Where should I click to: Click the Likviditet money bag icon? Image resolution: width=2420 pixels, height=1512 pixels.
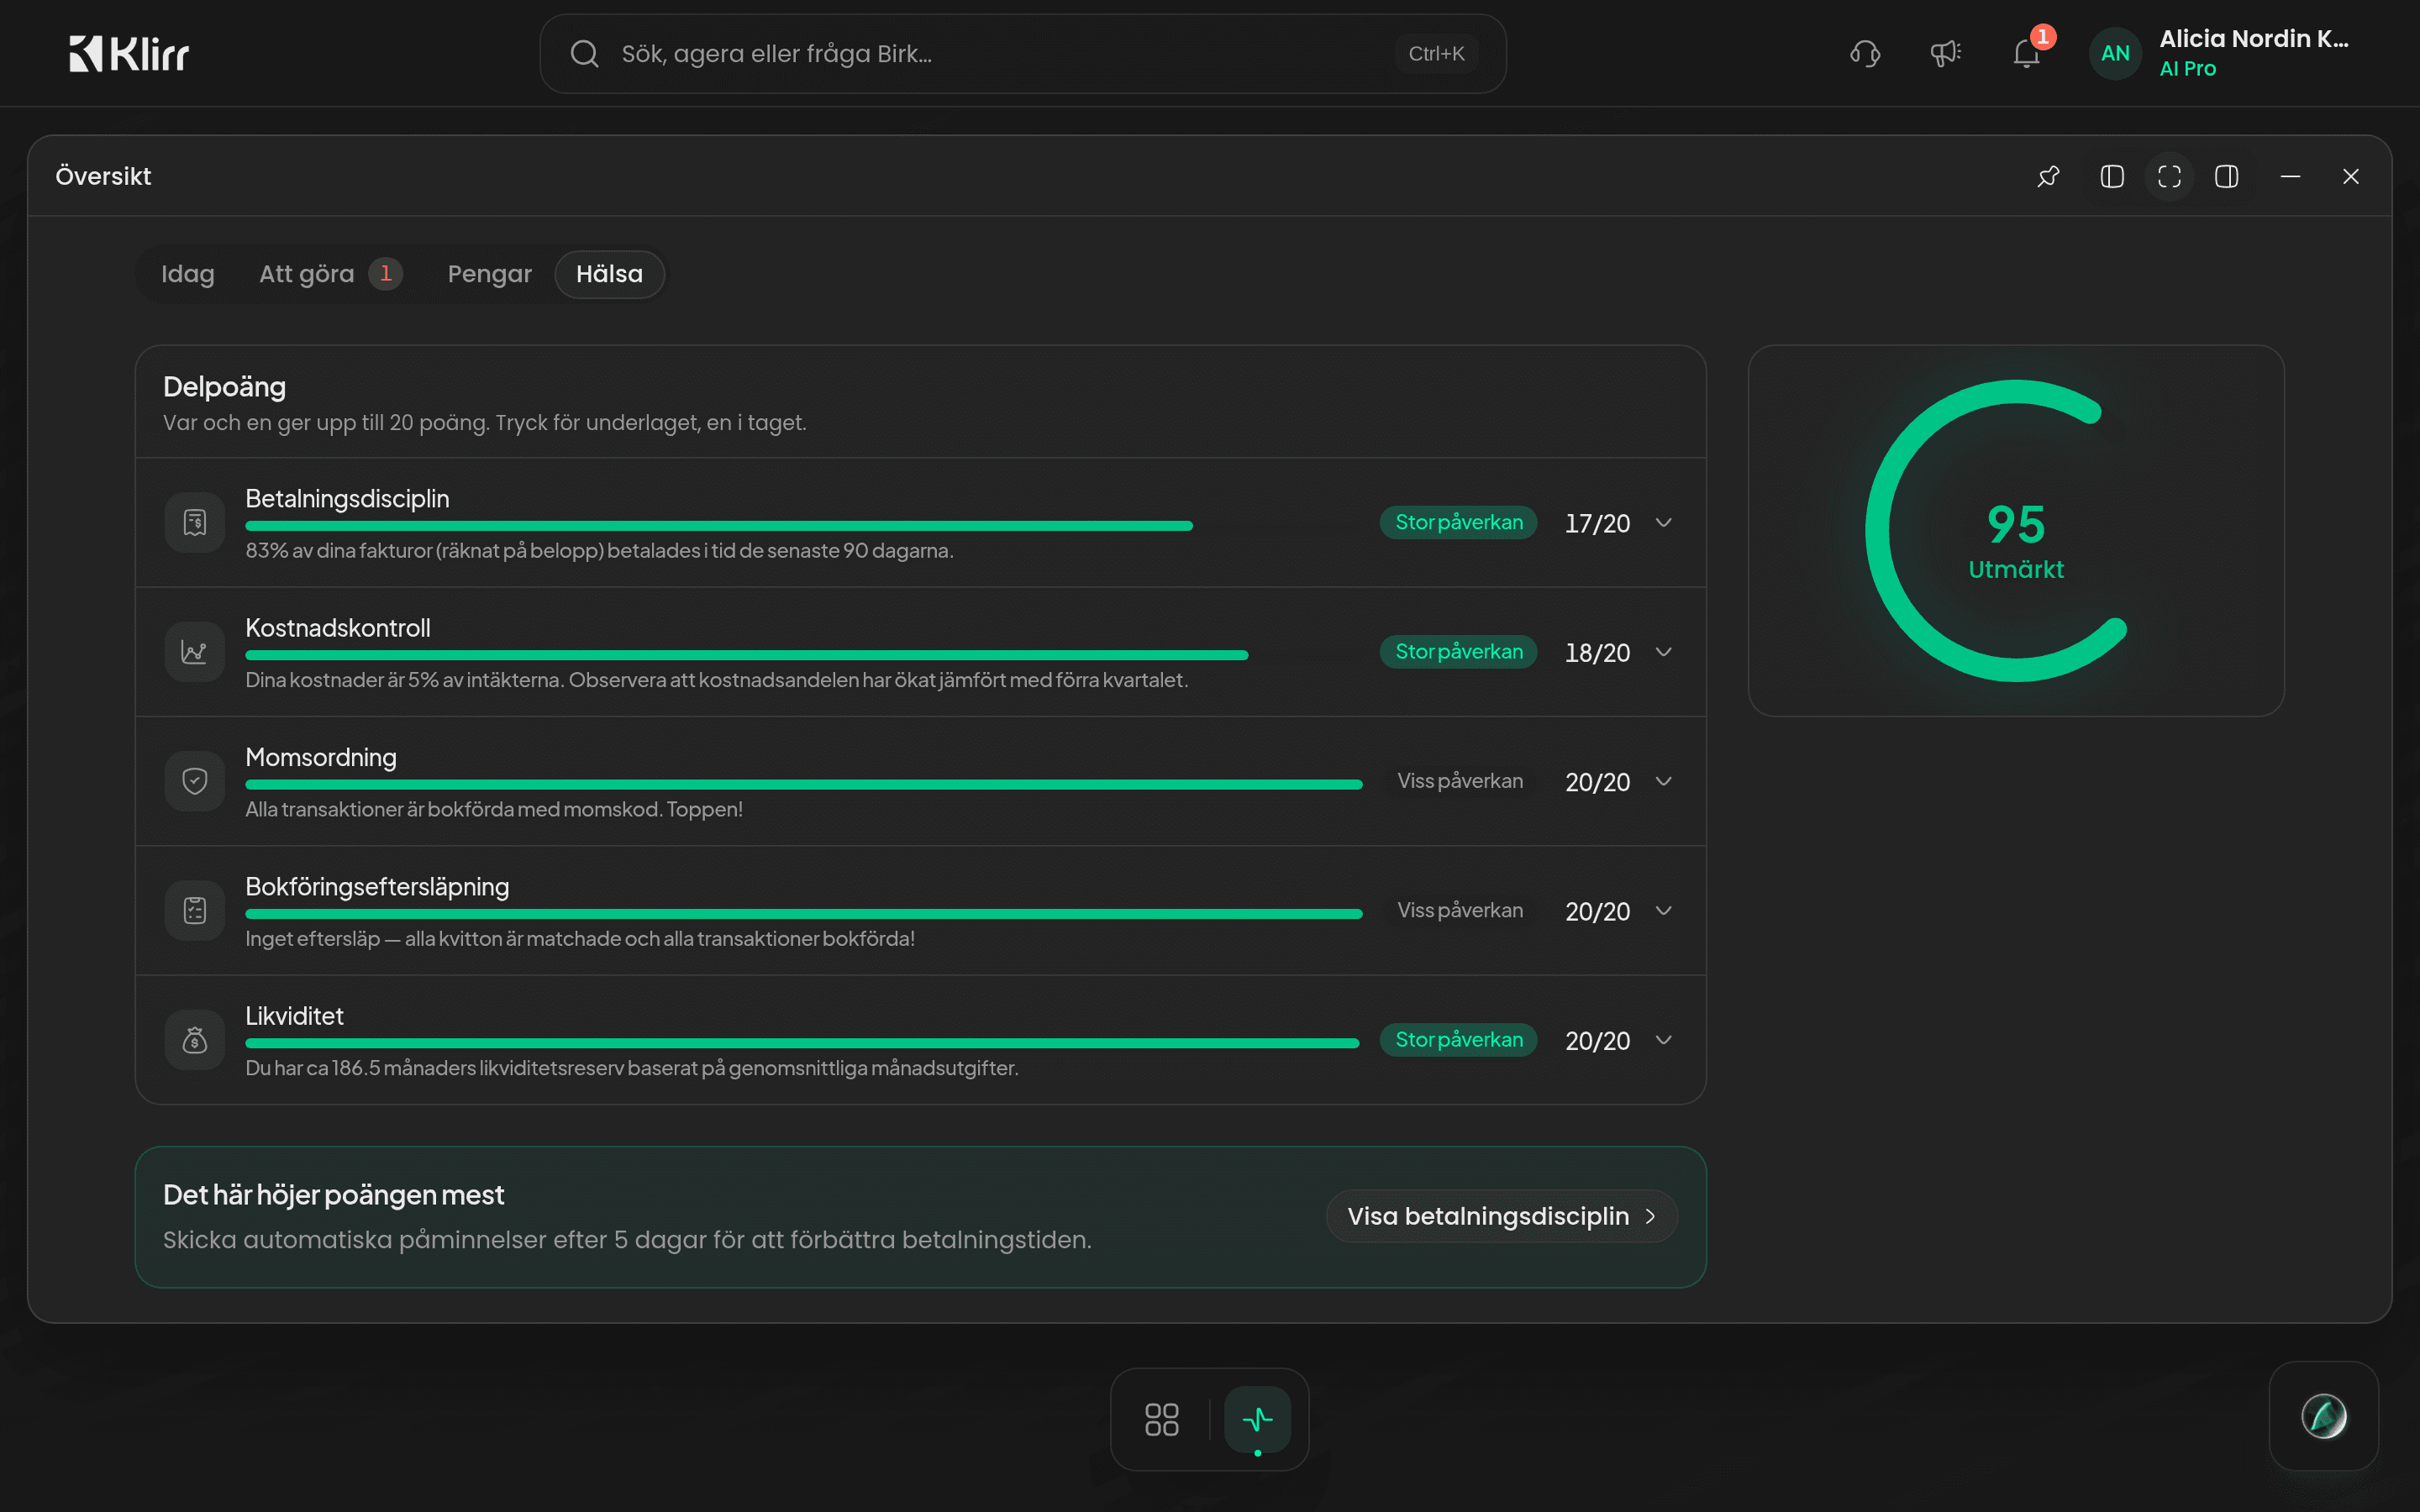195,1040
